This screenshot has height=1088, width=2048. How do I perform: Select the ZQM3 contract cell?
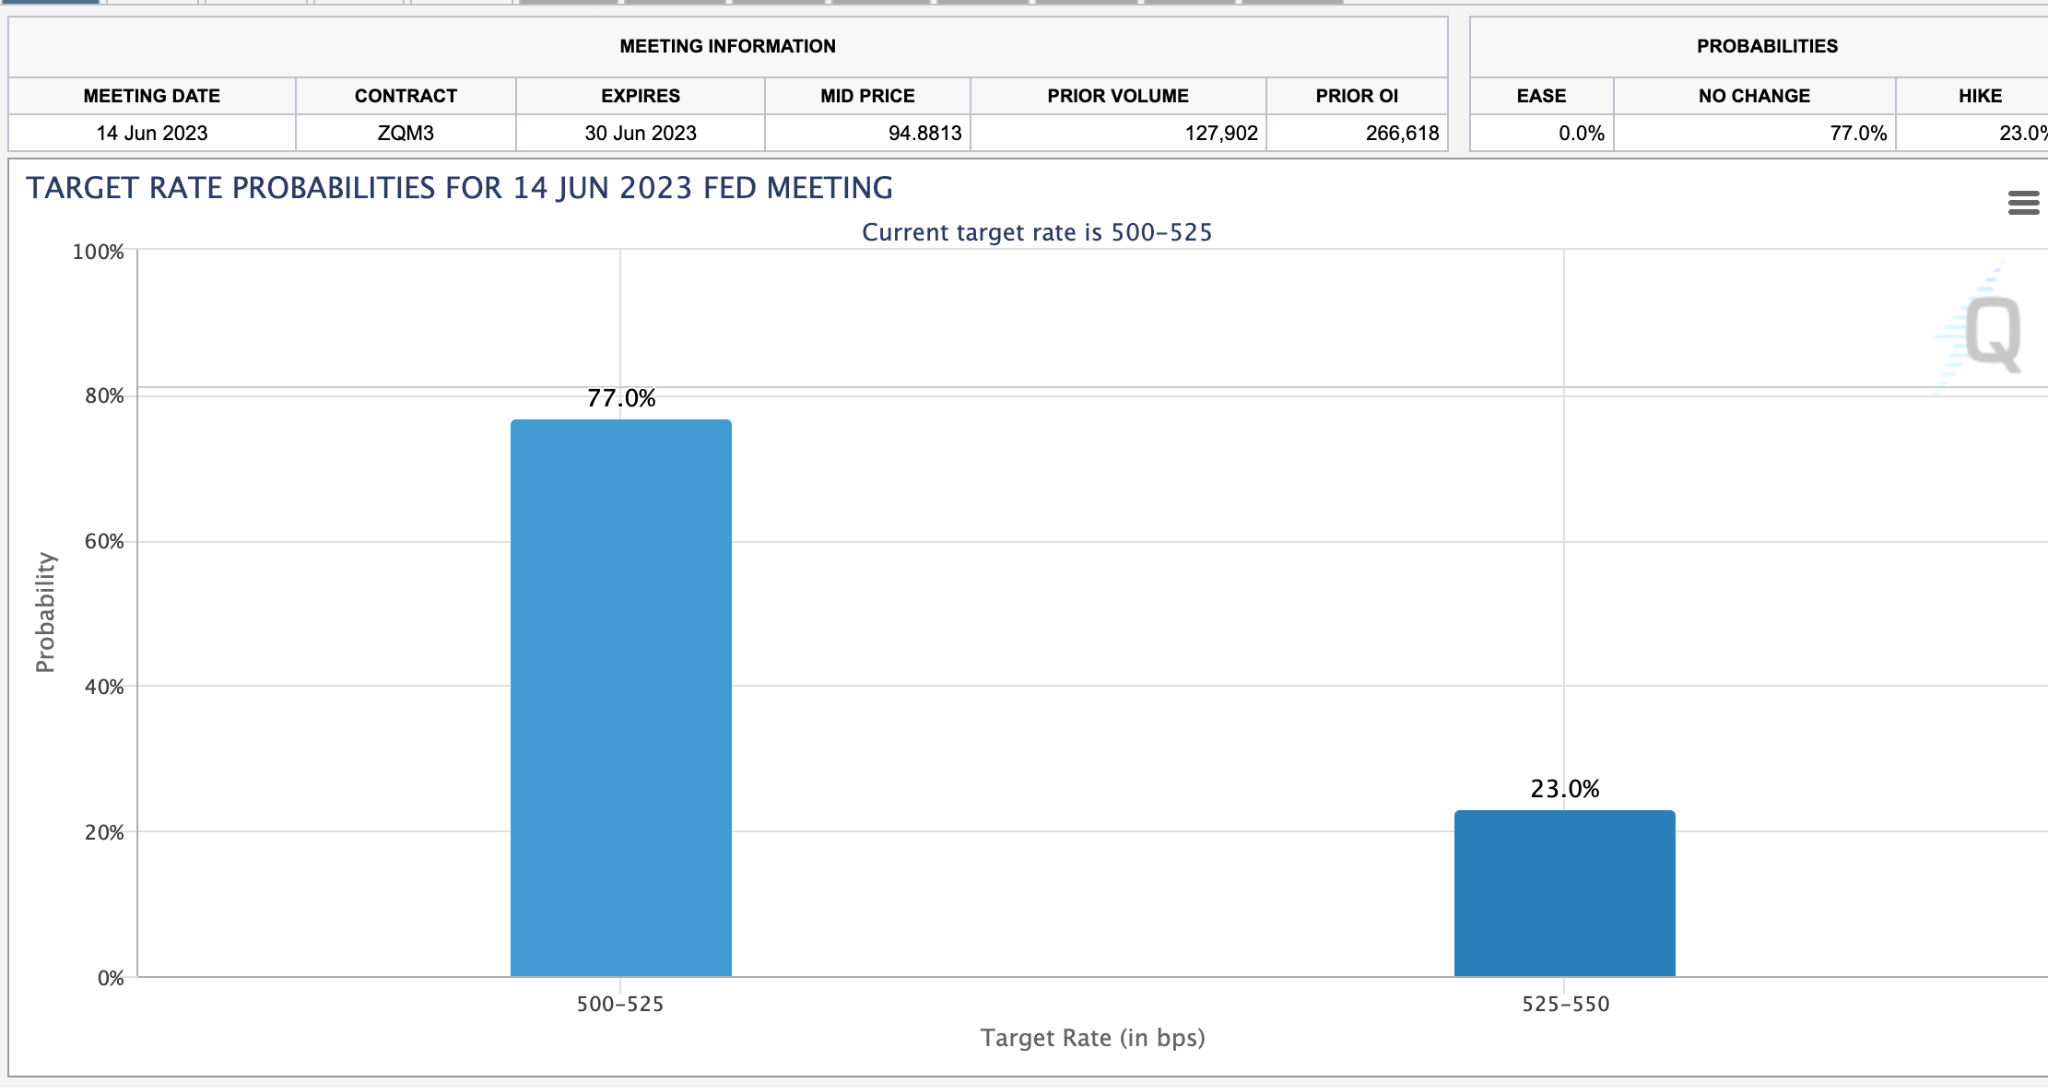(405, 133)
